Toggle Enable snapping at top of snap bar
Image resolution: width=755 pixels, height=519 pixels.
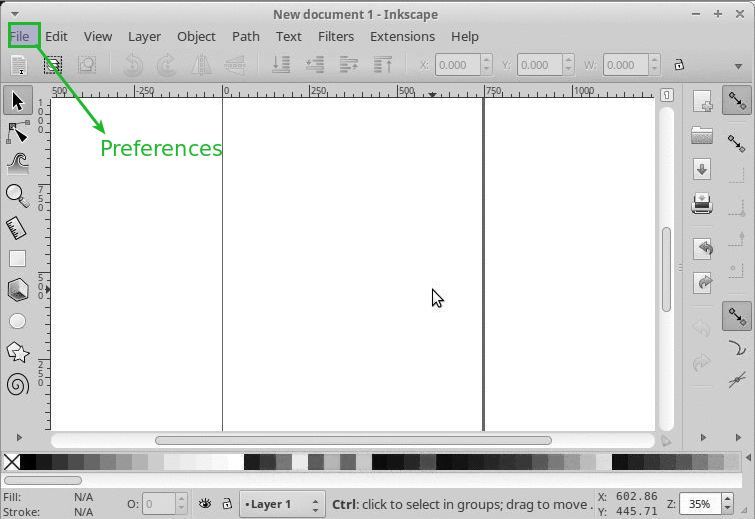(737, 101)
